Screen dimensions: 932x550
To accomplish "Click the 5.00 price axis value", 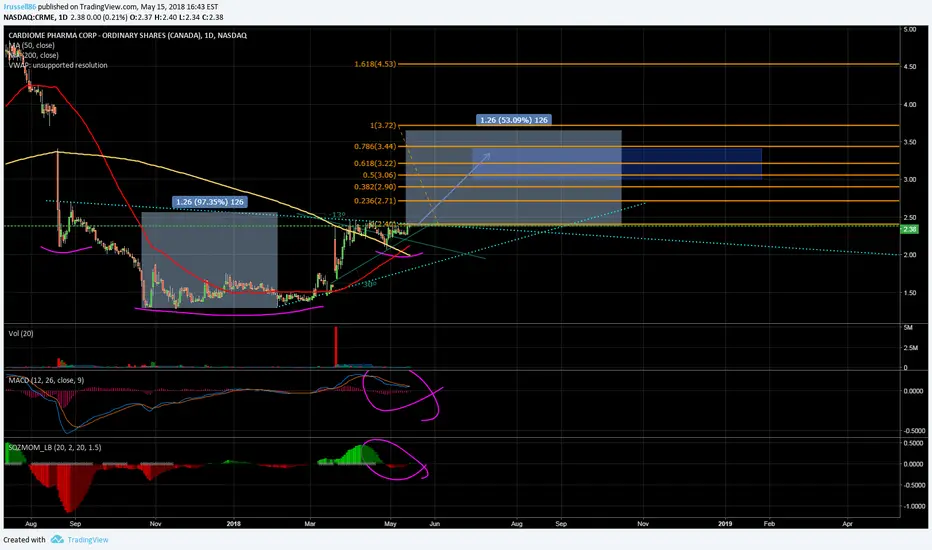I will pos(909,29).
